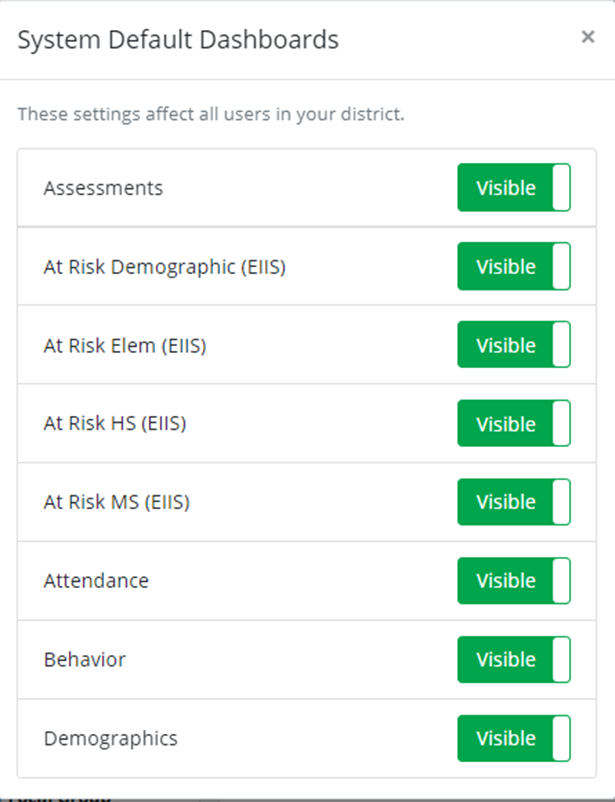
Task: Disable visibility for At Risk HS (EIIS)
Action: pos(514,424)
